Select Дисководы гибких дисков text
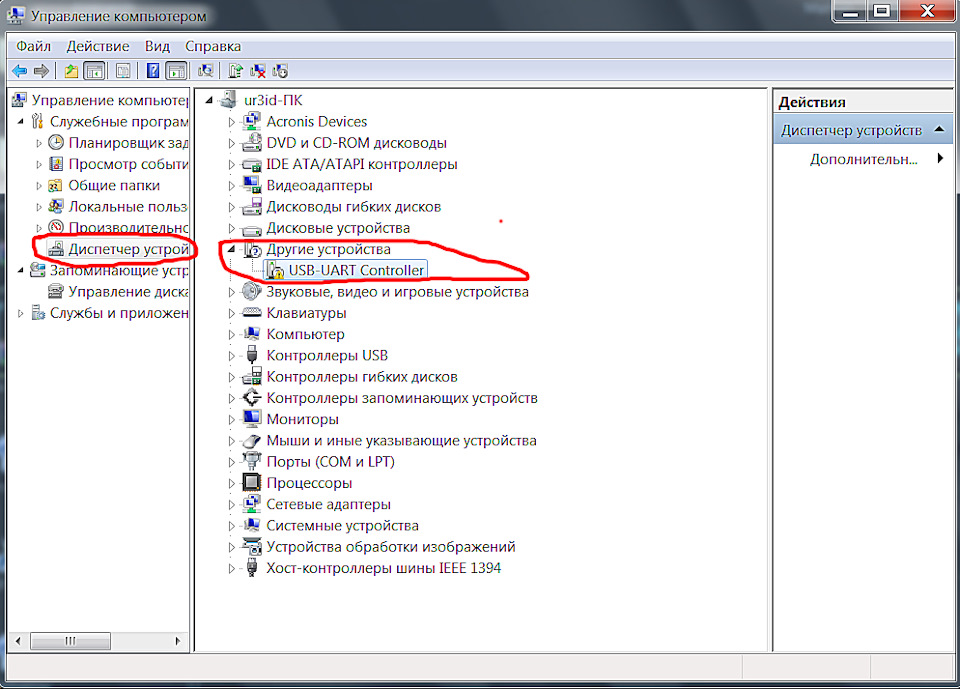The image size is (960, 689). pos(354,206)
